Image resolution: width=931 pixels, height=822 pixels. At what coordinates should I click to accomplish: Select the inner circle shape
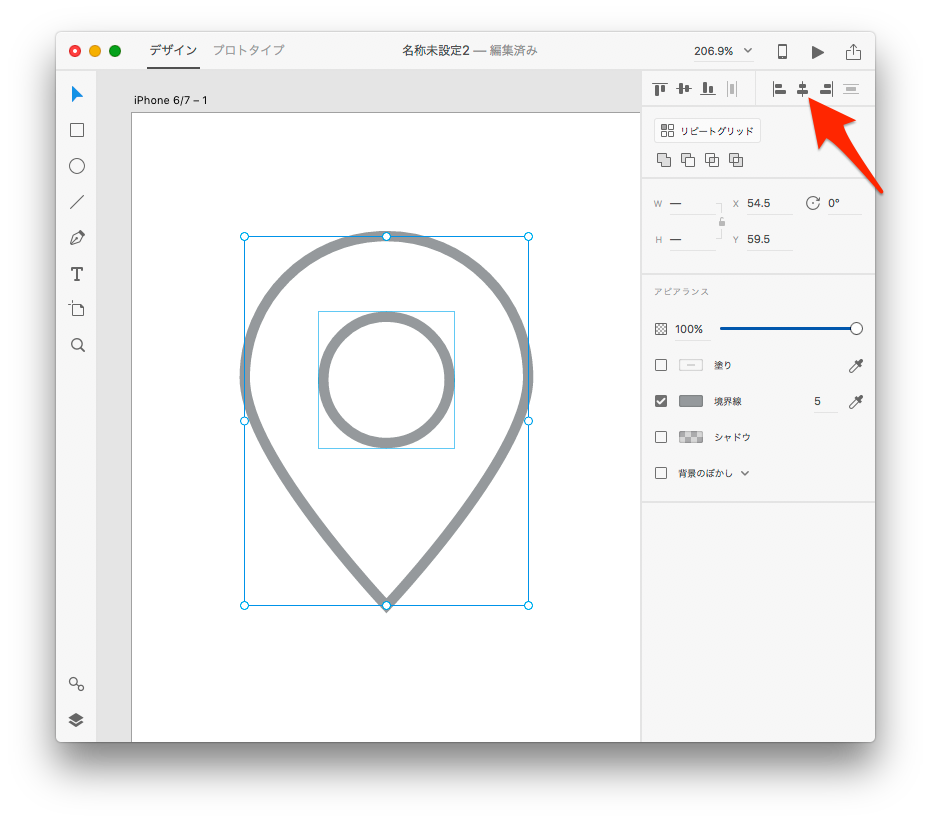[387, 380]
